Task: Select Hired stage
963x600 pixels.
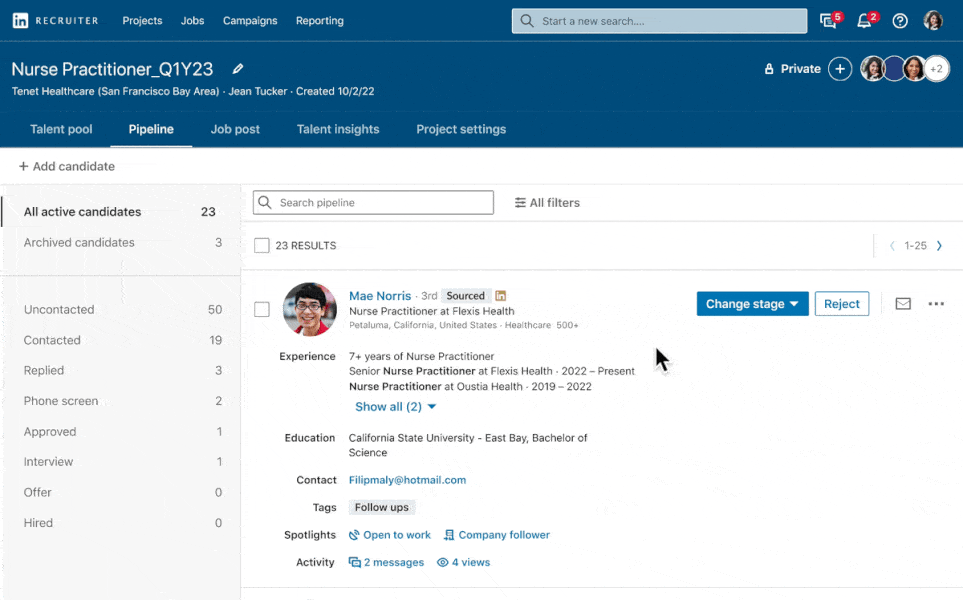Action: 123,523
